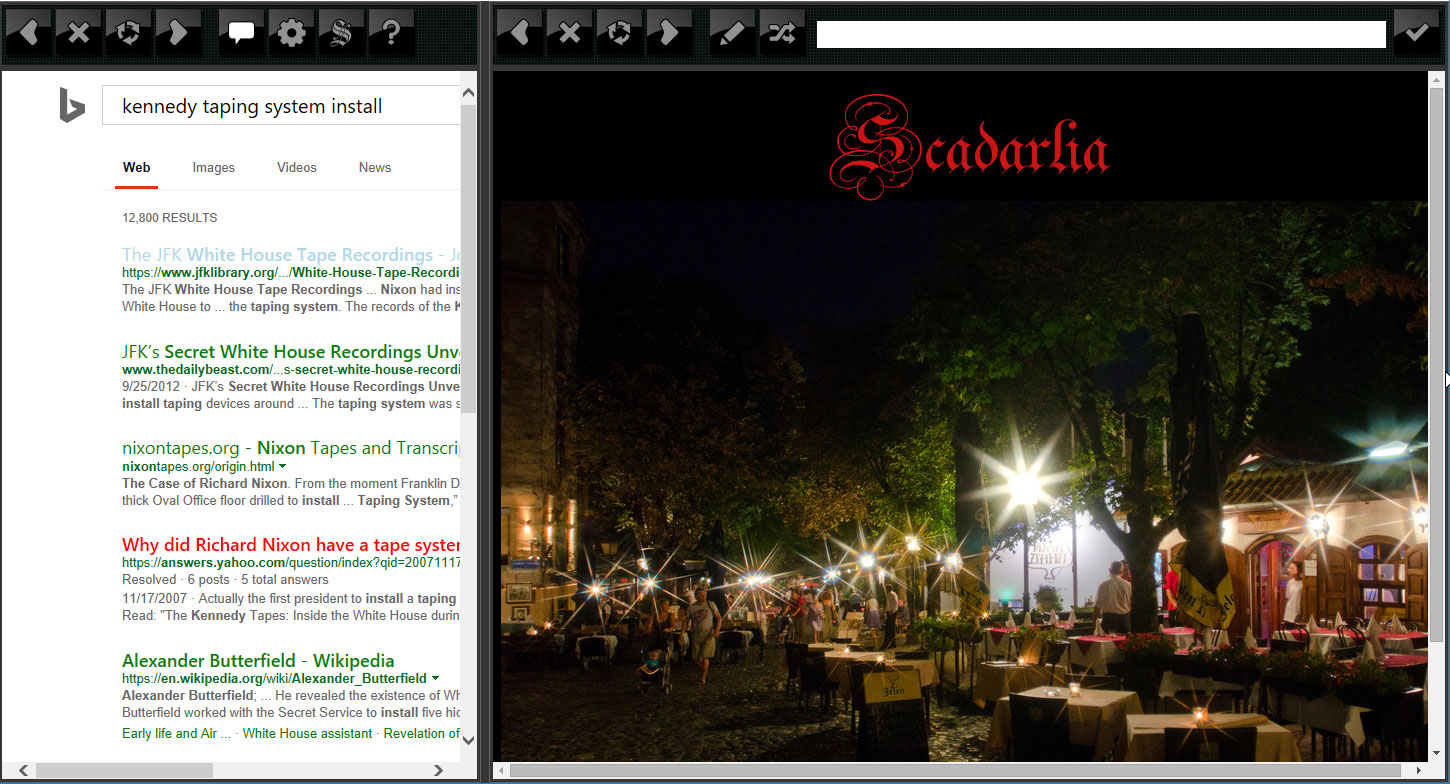Reload the left search pane
Image resolution: width=1450 pixels, height=784 pixels.
click(x=129, y=33)
